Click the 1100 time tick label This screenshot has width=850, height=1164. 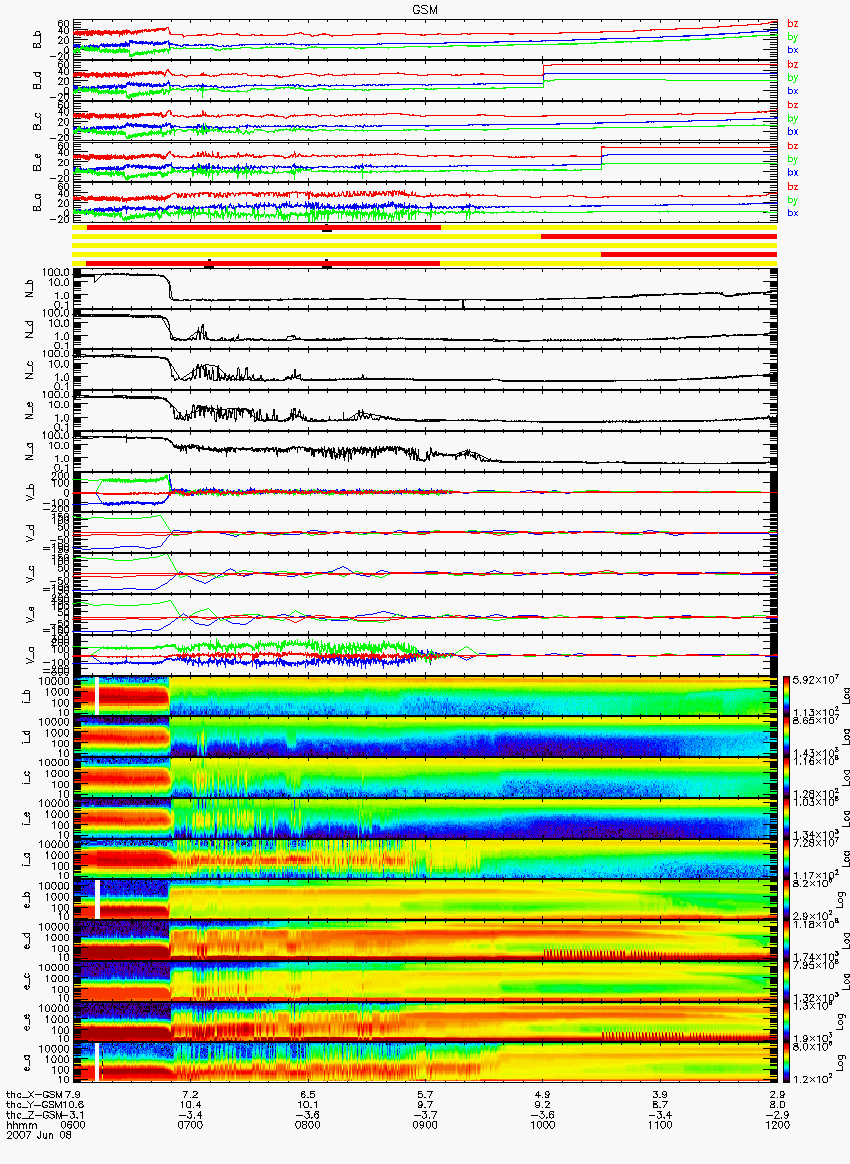(x=660, y=1125)
